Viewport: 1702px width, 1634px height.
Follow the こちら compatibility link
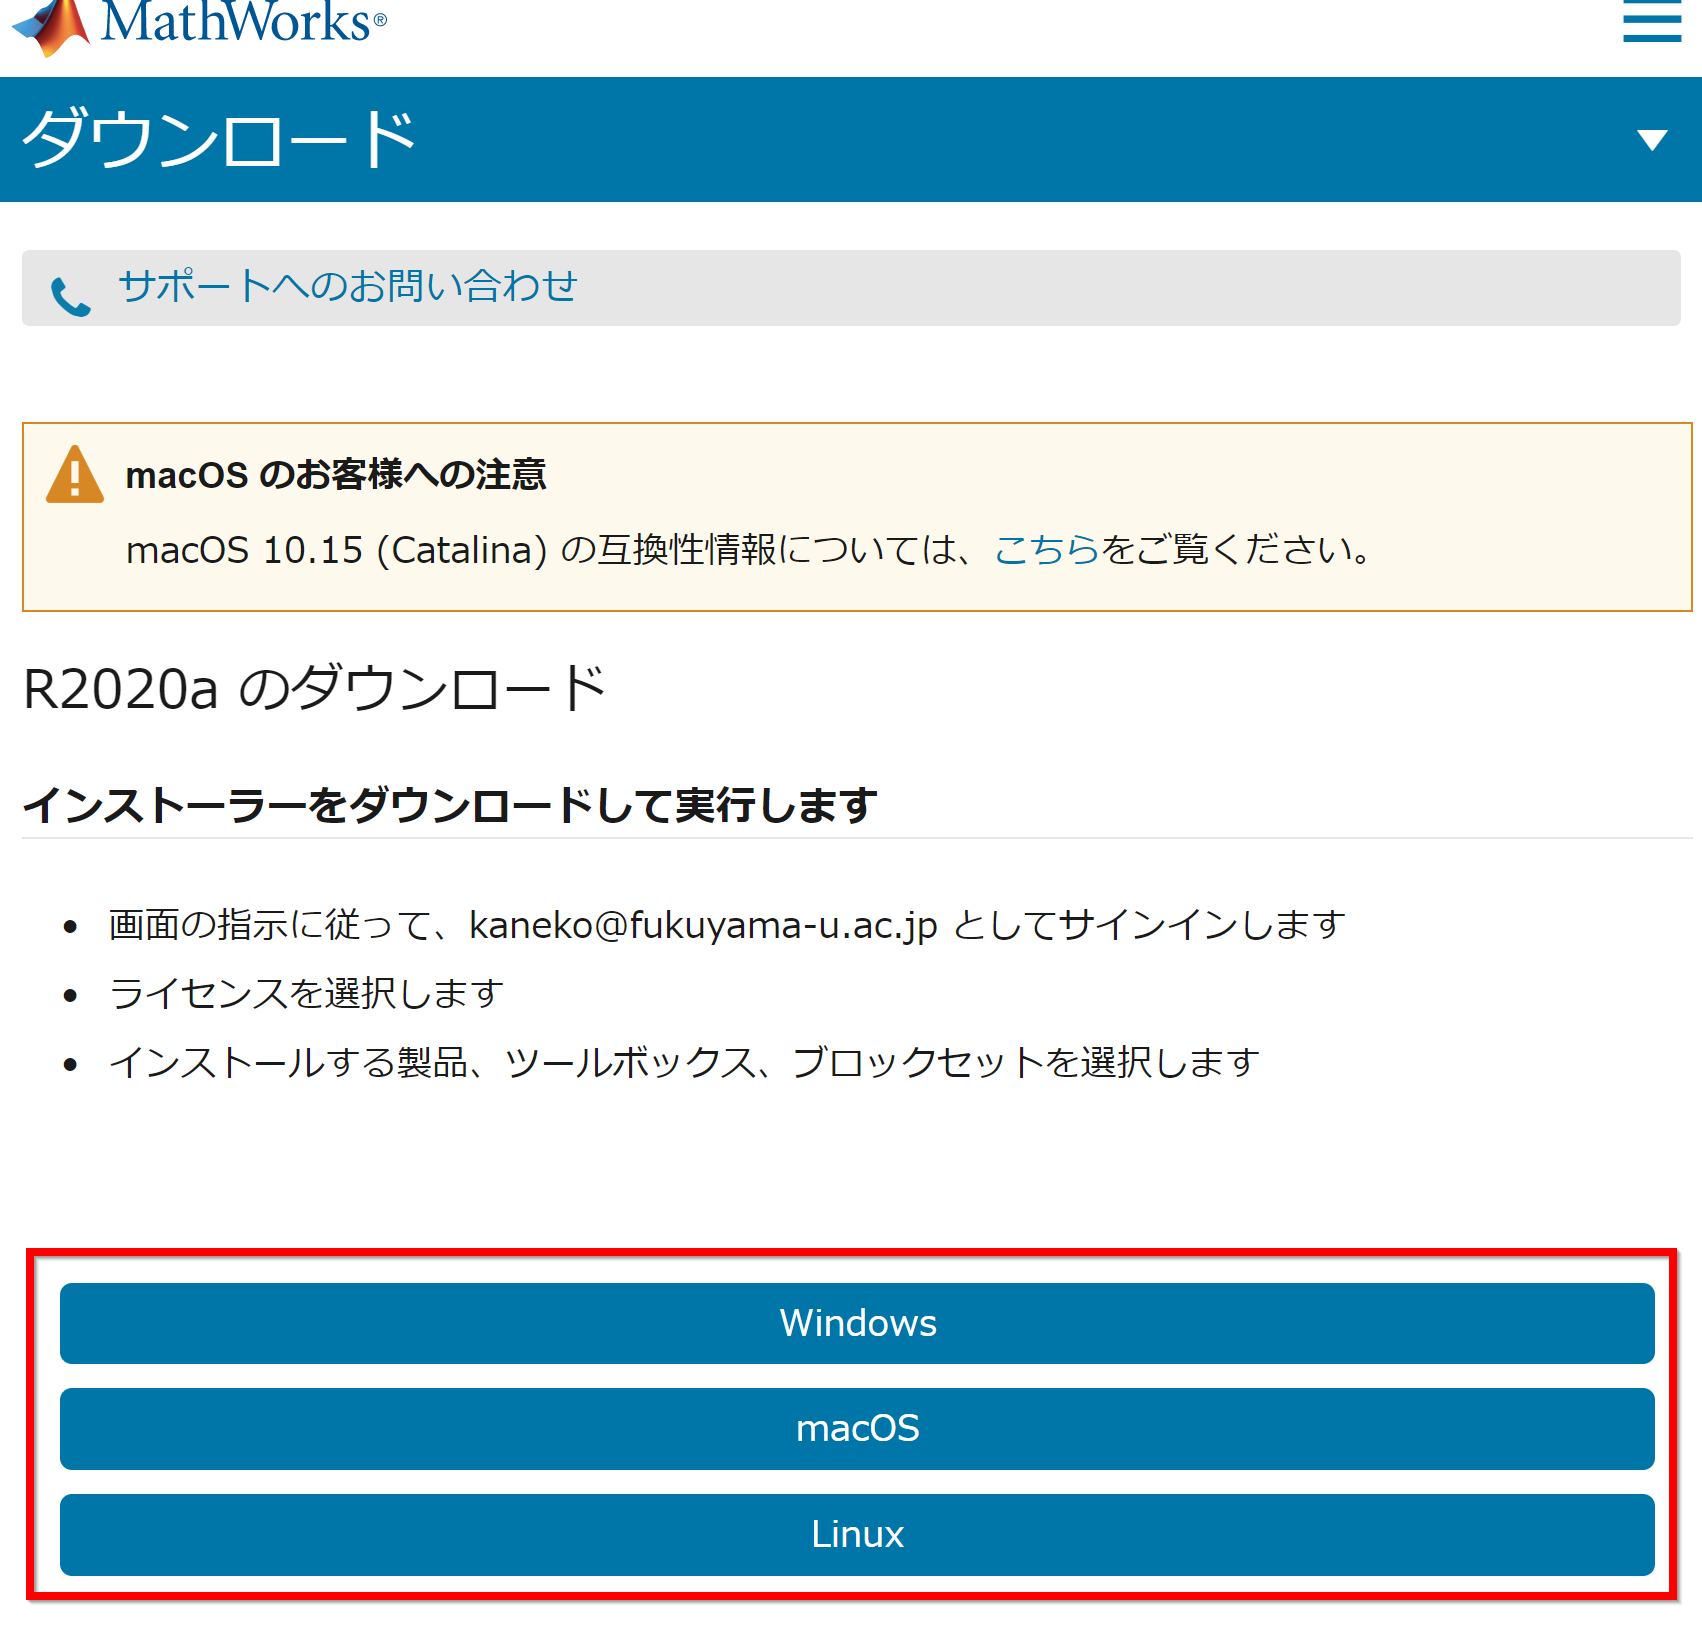(x=1046, y=549)
